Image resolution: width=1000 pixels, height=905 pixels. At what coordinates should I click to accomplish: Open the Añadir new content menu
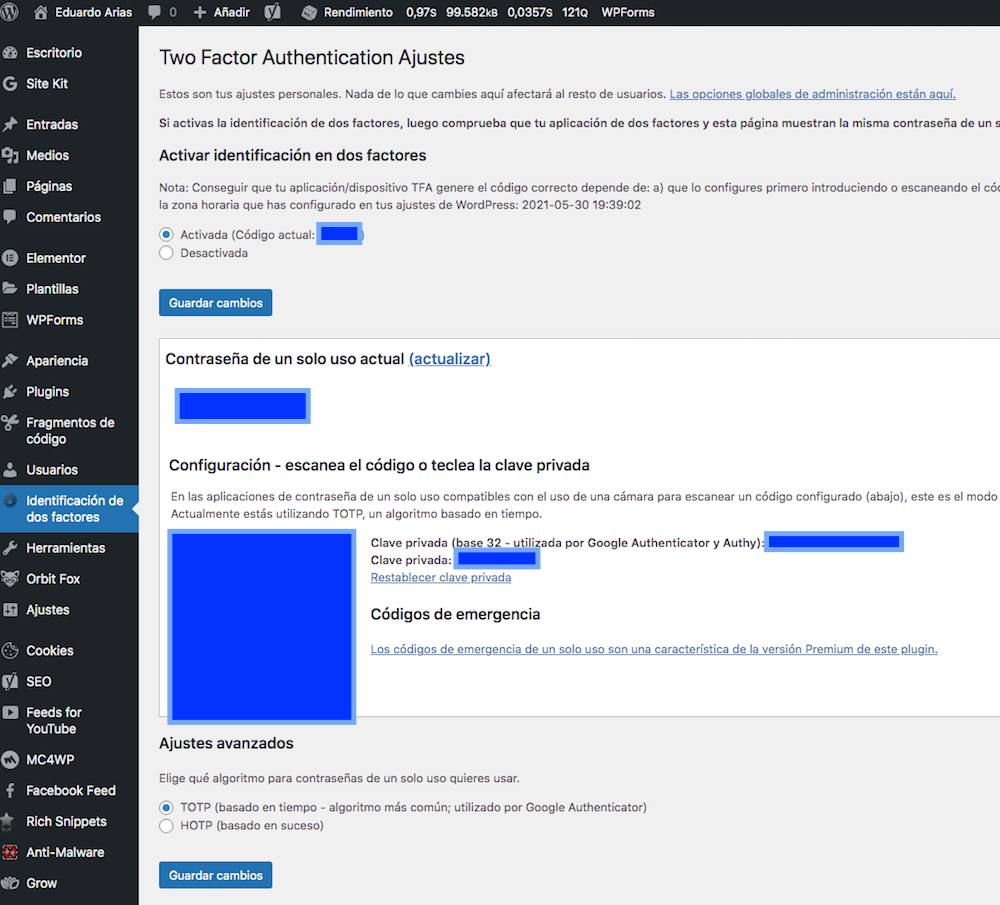[221, 13]
